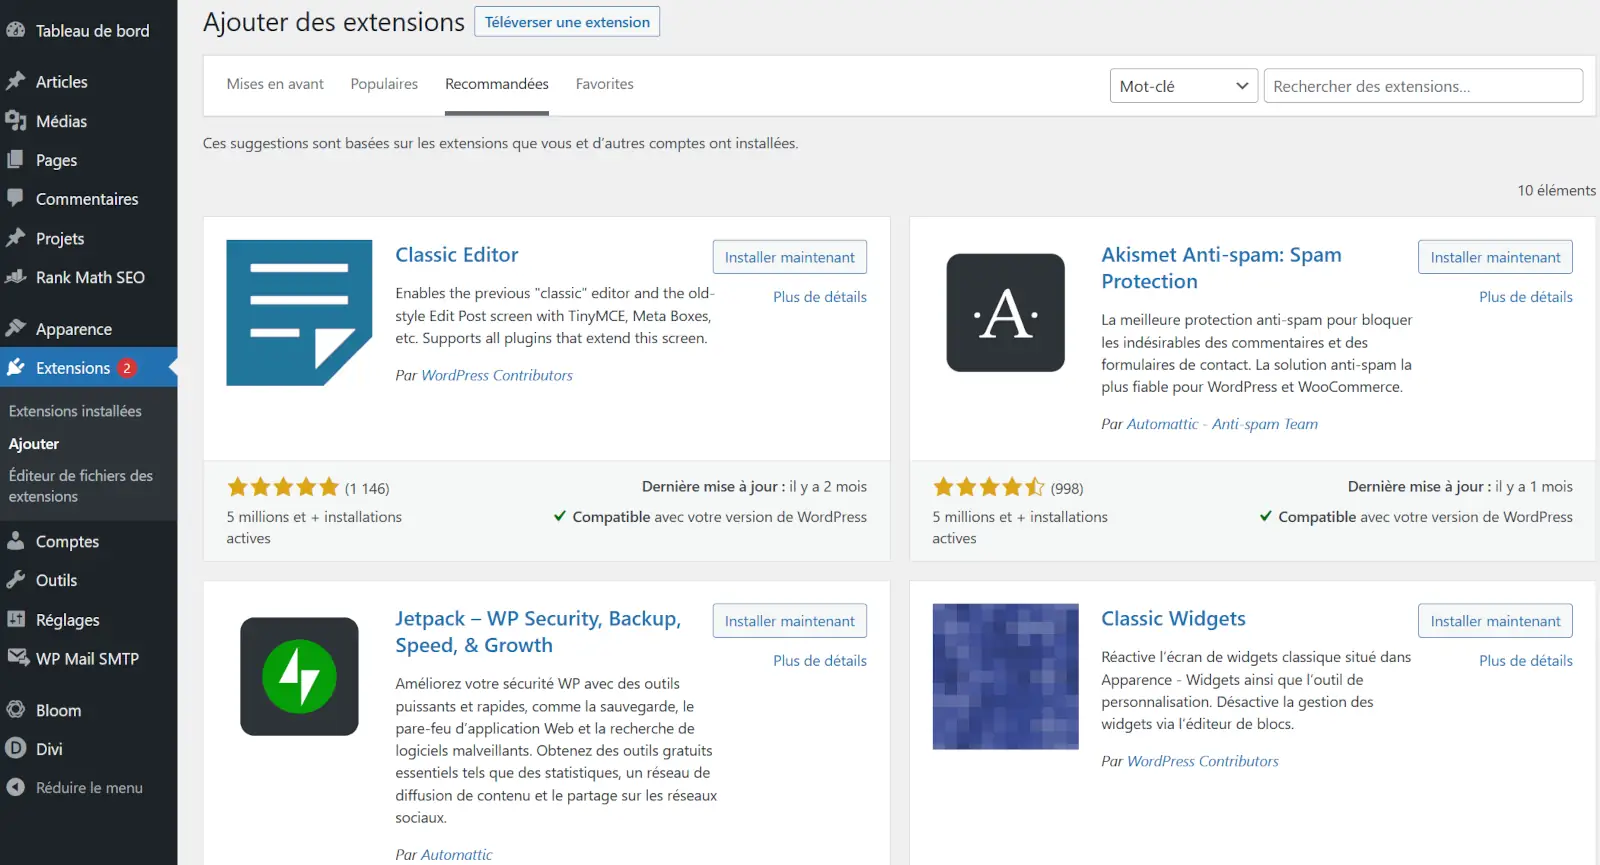Viewport: 1600px width, 865px height.
Task: Open Plus de détails for Classic Widgets
Action: click(1526, 661)
